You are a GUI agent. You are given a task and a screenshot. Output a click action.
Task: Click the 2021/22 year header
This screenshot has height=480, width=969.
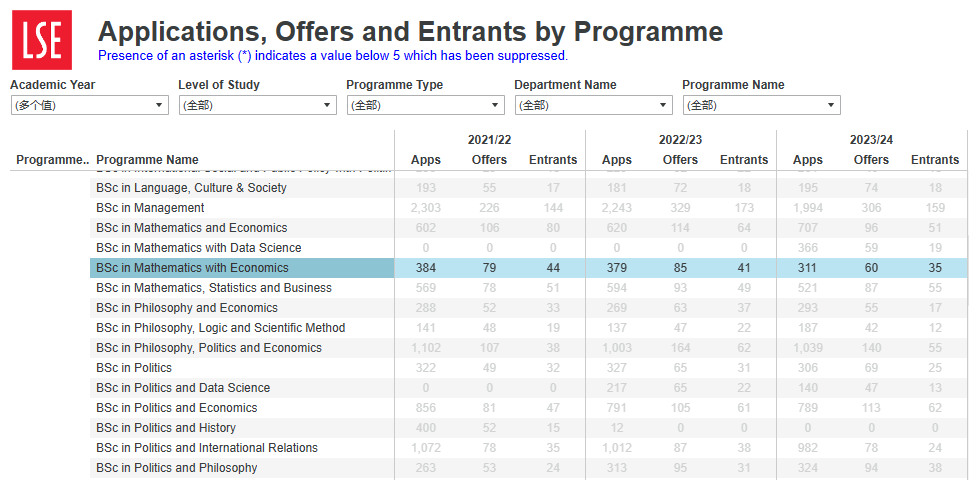[x=489, y=140]
